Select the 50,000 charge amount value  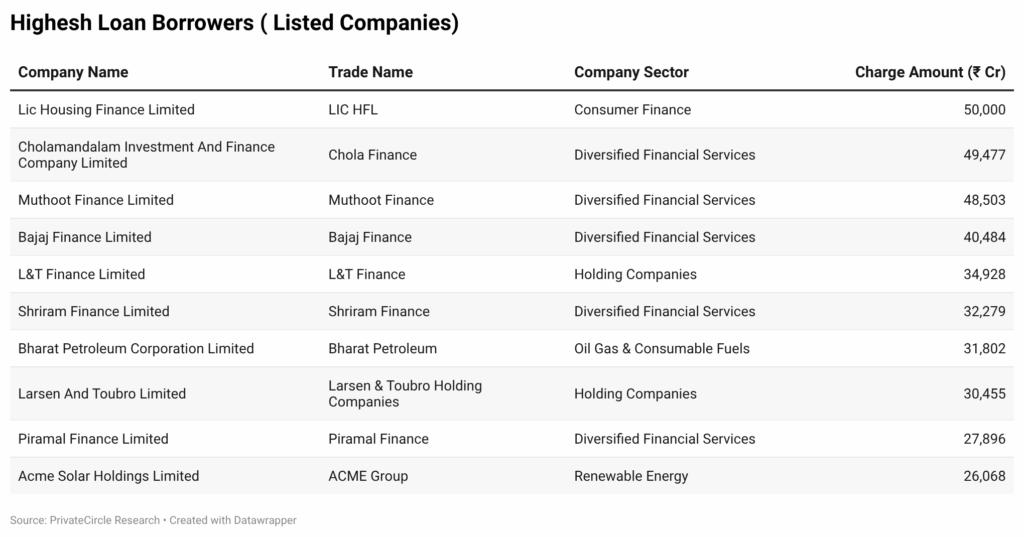tap(984, 109)
